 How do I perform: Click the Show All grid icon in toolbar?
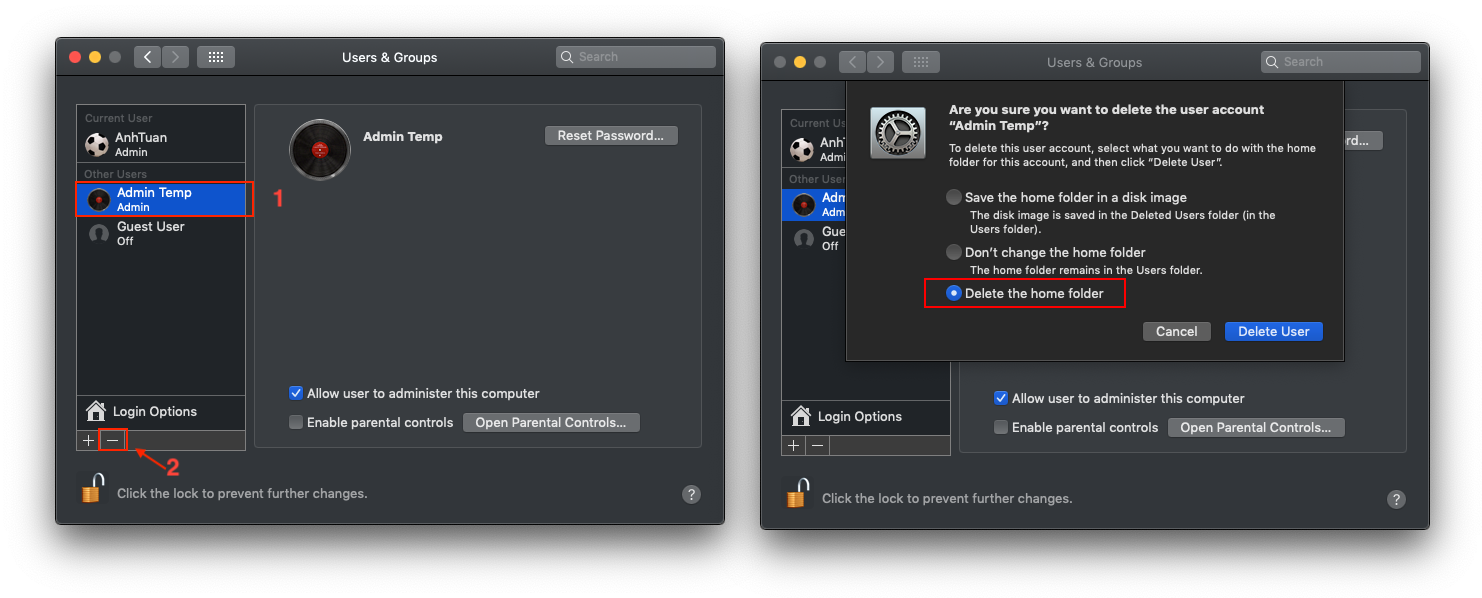[x=216, y=56]
